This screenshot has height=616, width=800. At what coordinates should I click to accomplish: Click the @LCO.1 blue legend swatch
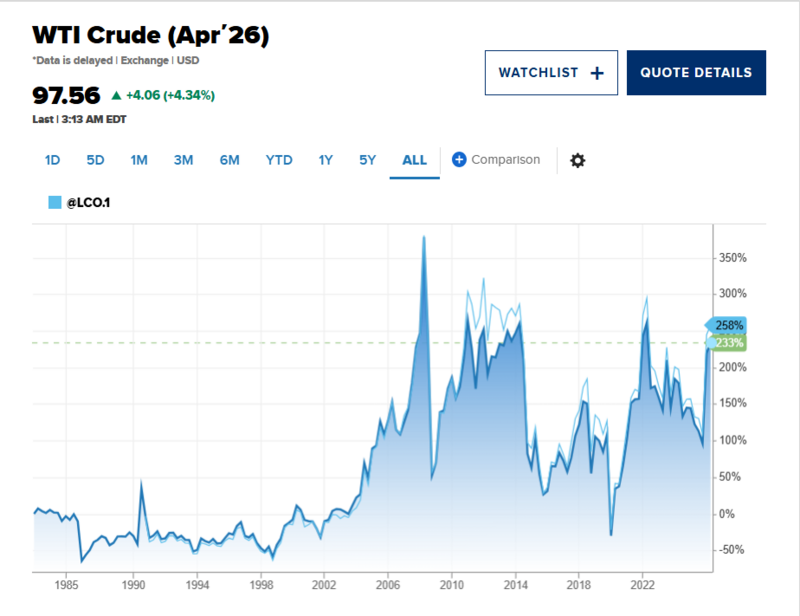[x=55, y=202]
